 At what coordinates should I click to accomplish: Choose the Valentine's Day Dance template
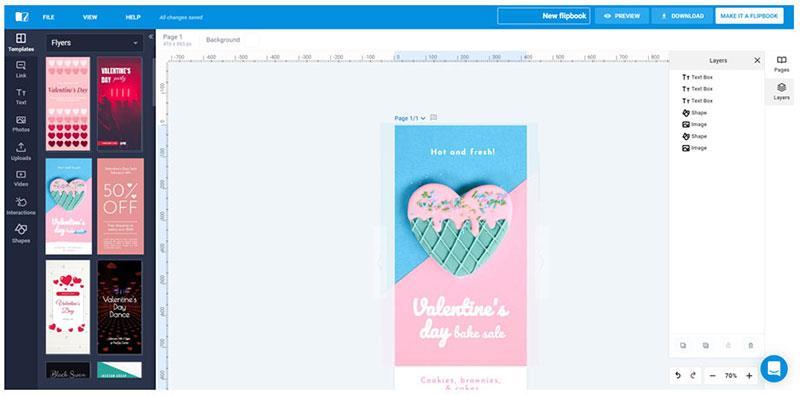coord(120,307)
